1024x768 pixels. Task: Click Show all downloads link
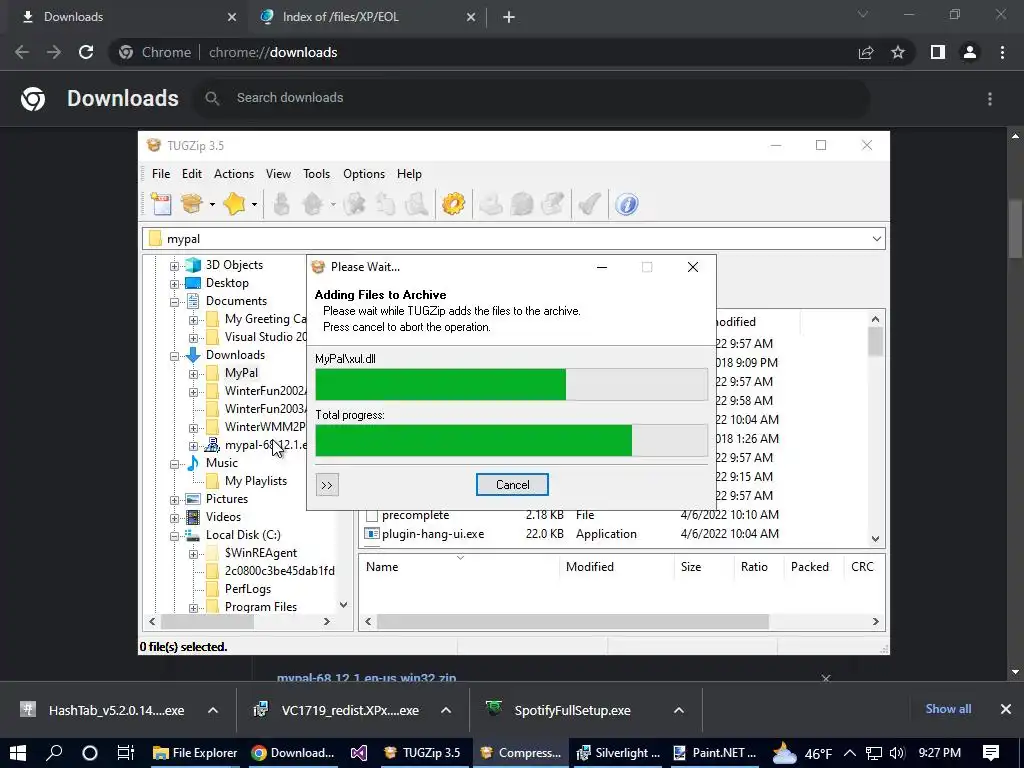pos(948,709)
